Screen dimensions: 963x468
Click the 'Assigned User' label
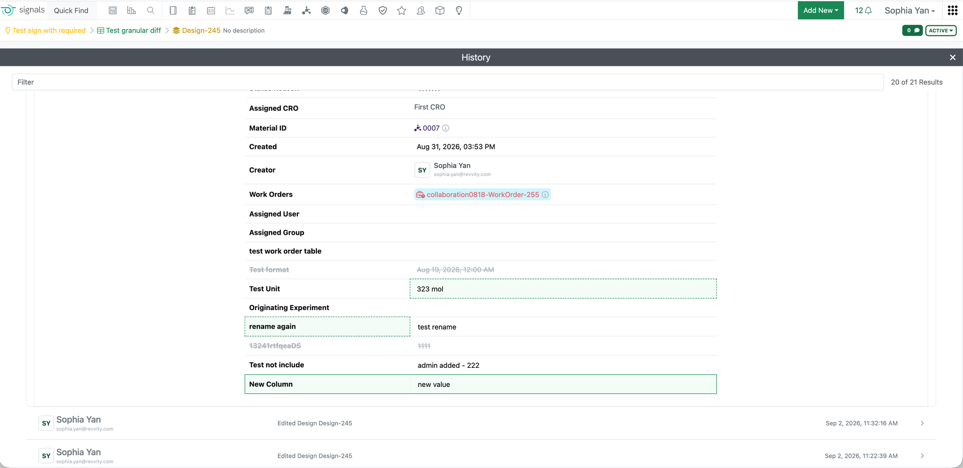[x=274, y=214]
